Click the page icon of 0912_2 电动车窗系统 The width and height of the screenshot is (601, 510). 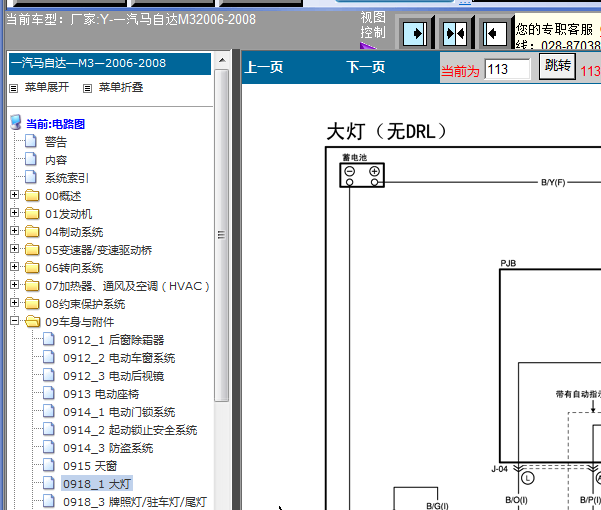pyautogui.click(x=49, y=357)
